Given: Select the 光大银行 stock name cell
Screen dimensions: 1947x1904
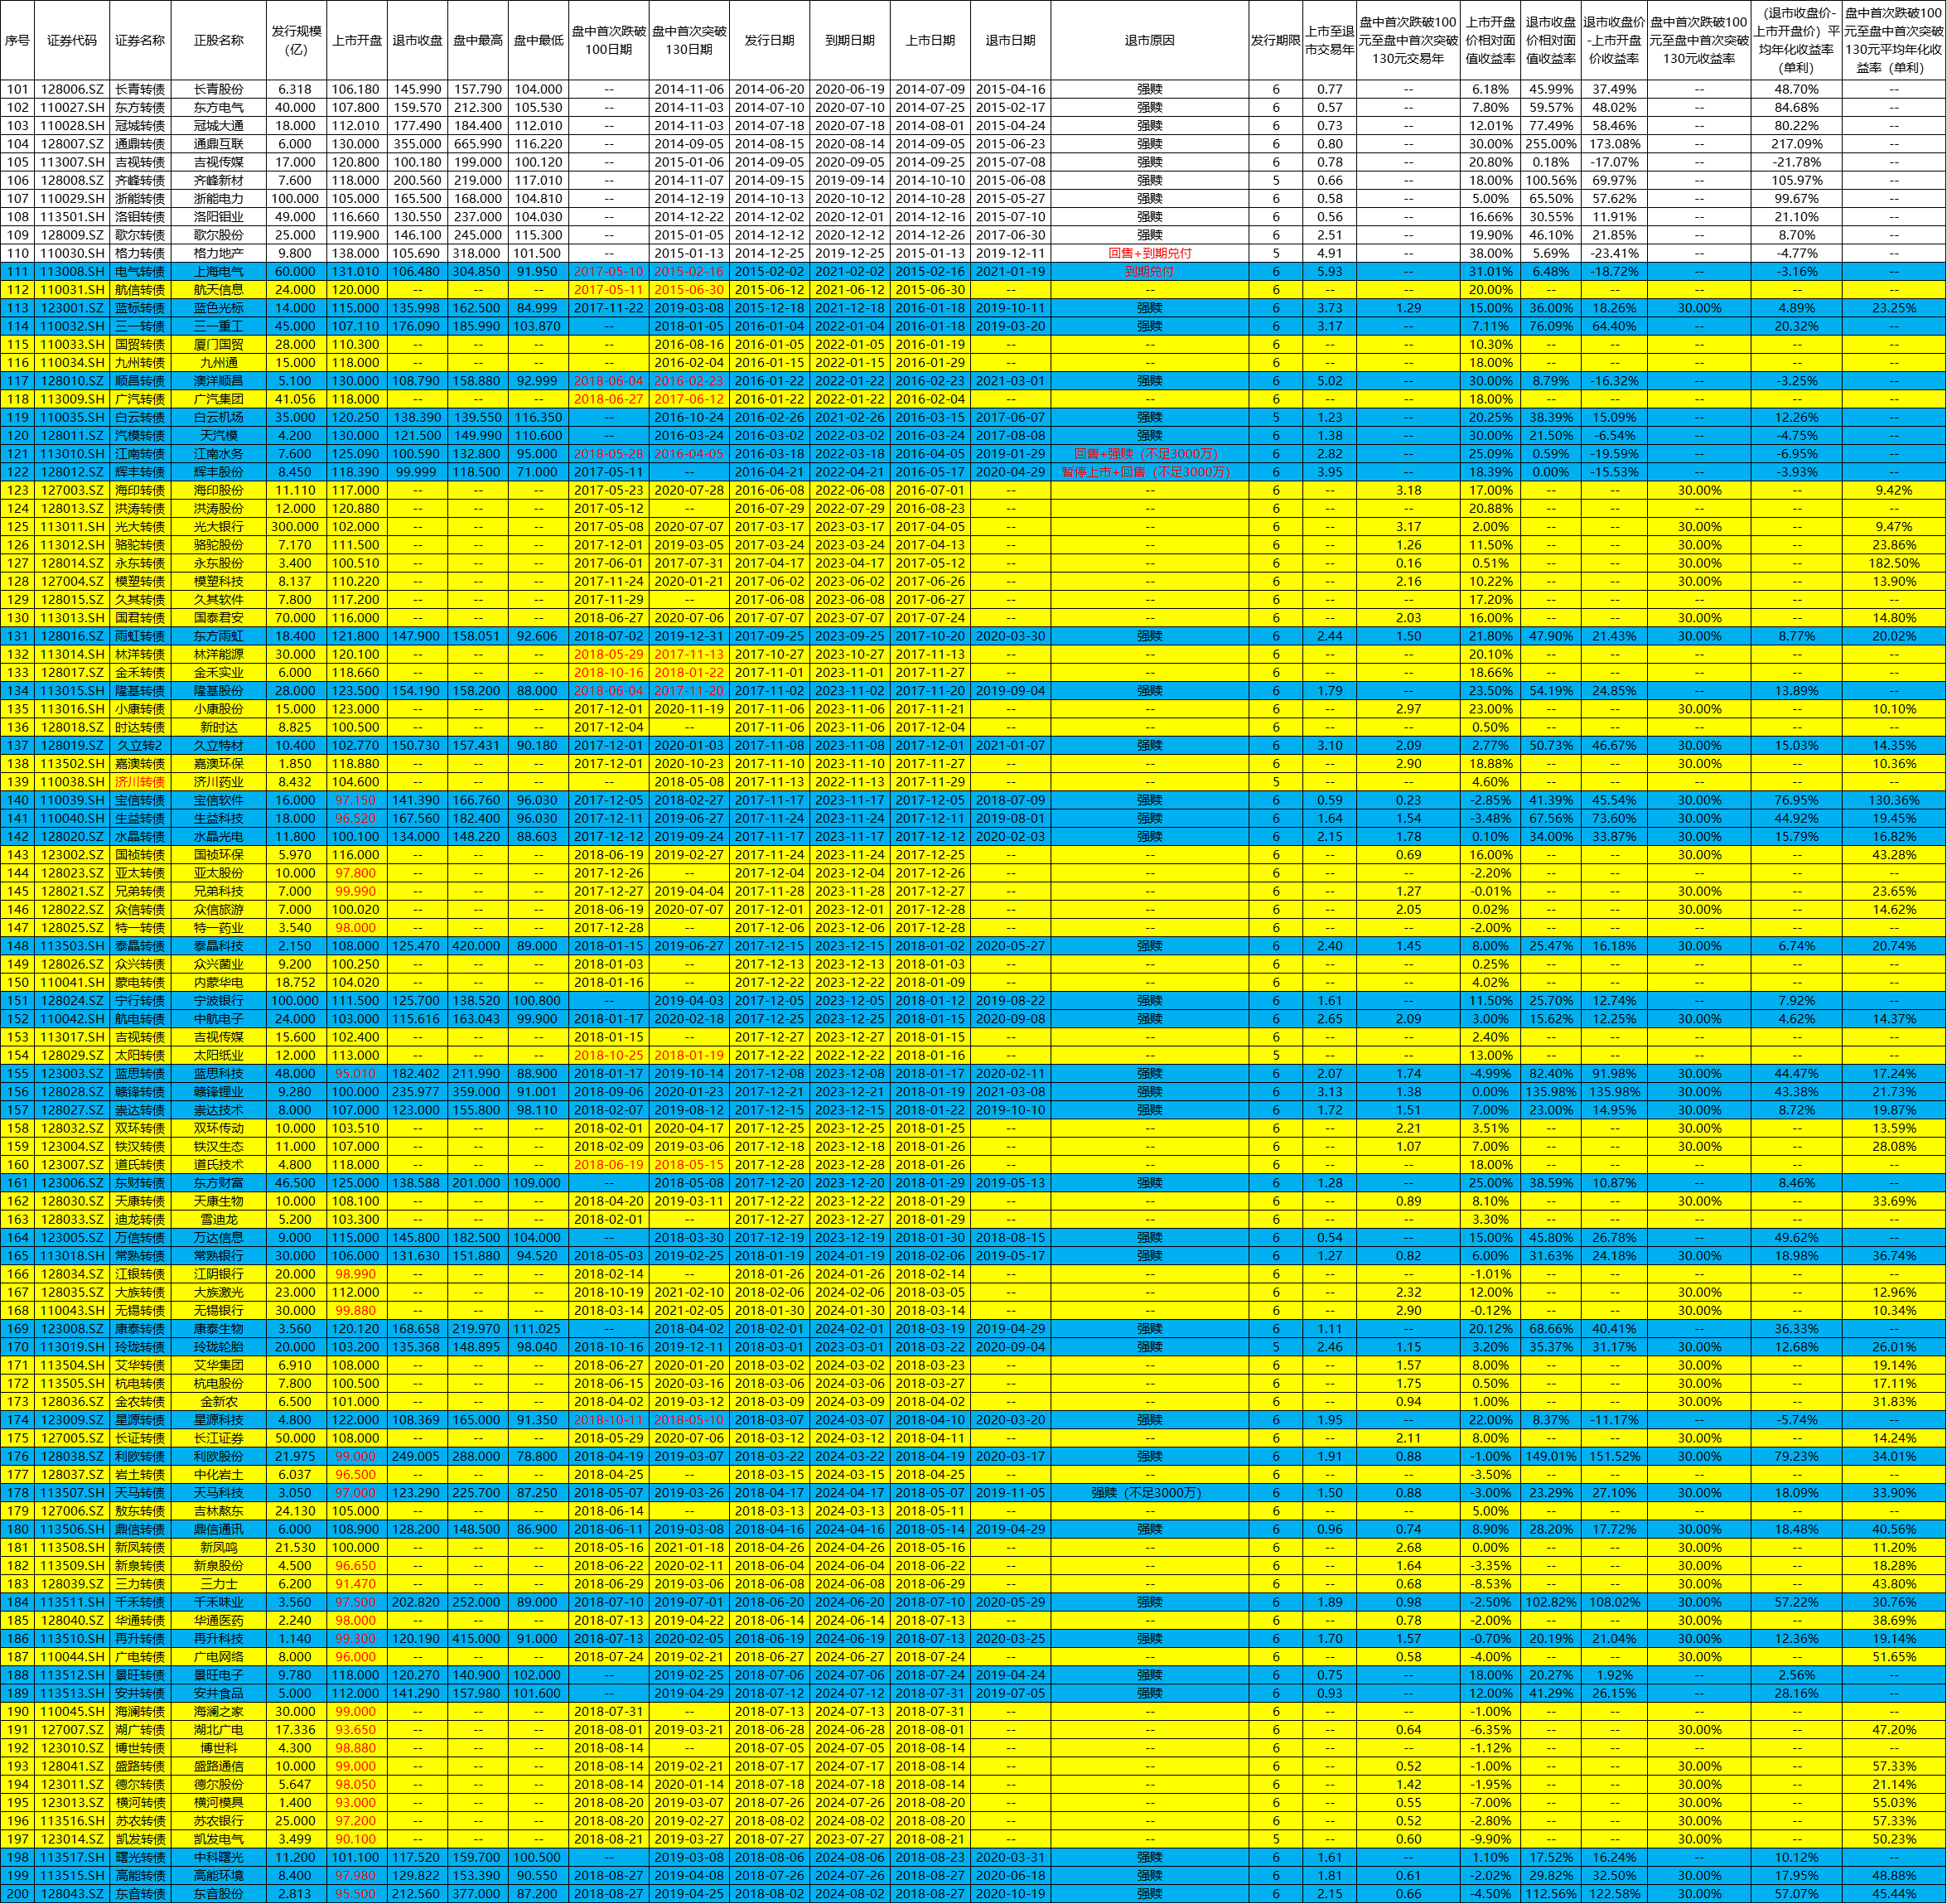Looking at the screenshot, I should 218,527.
